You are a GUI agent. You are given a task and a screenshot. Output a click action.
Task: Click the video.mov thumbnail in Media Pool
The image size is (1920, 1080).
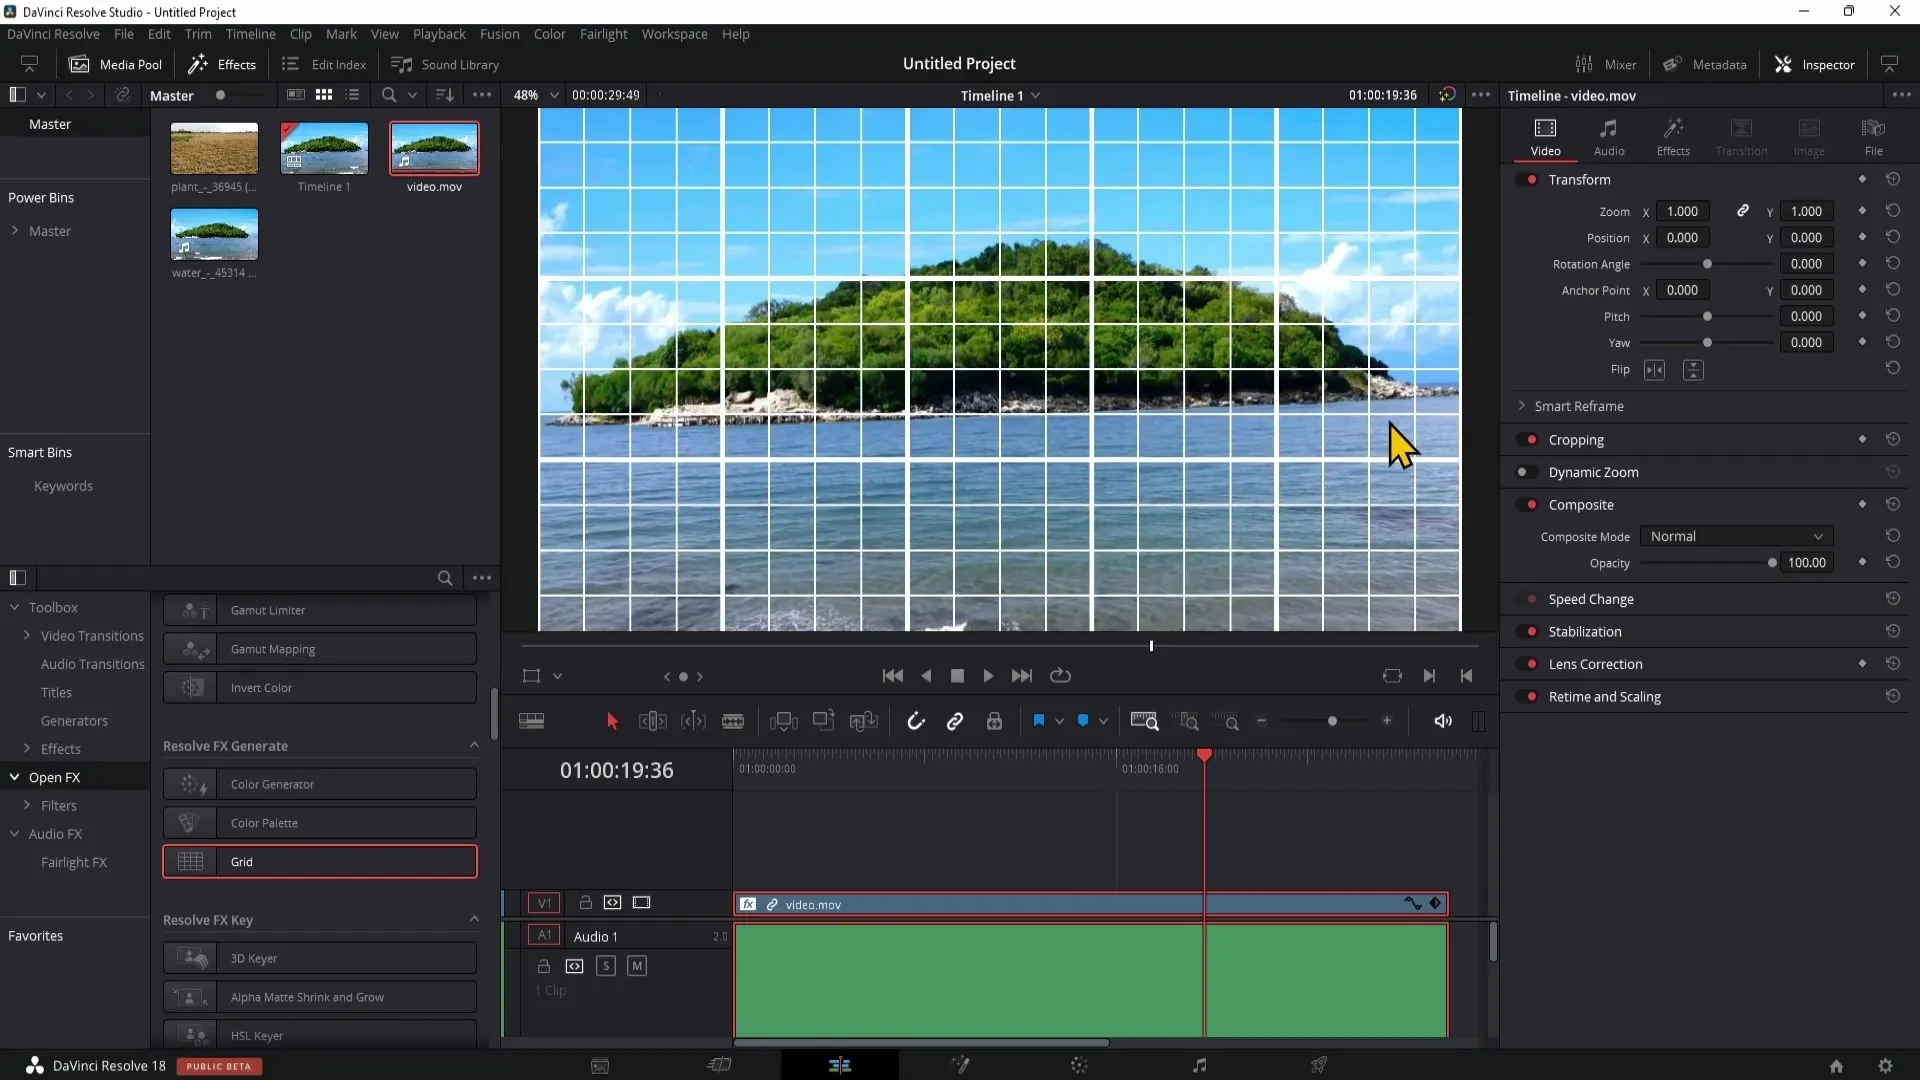pos(434,148)
